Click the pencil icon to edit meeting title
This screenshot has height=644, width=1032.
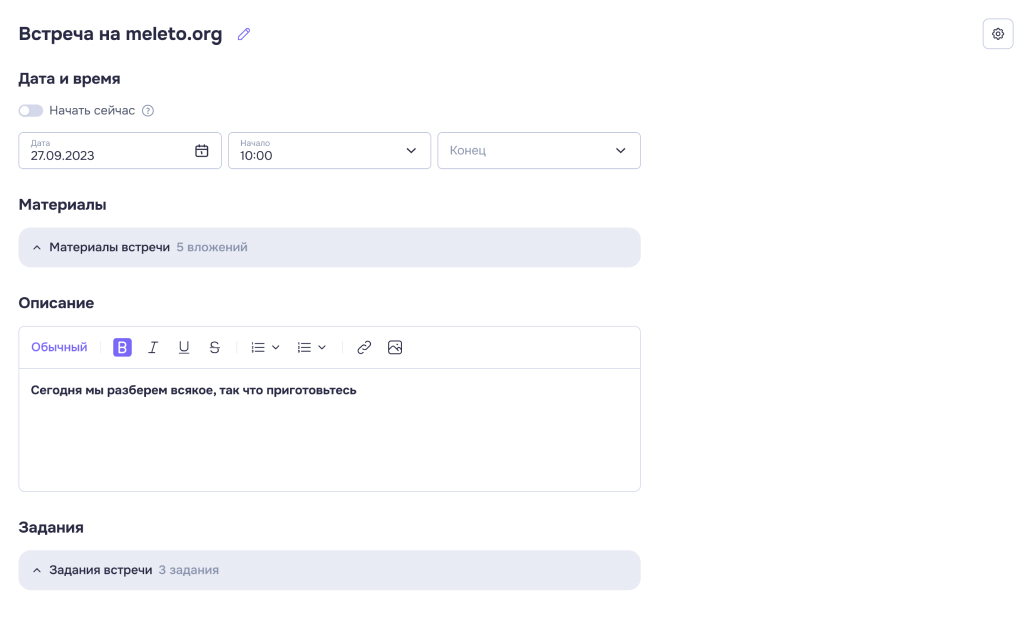(x=244, y=34)
